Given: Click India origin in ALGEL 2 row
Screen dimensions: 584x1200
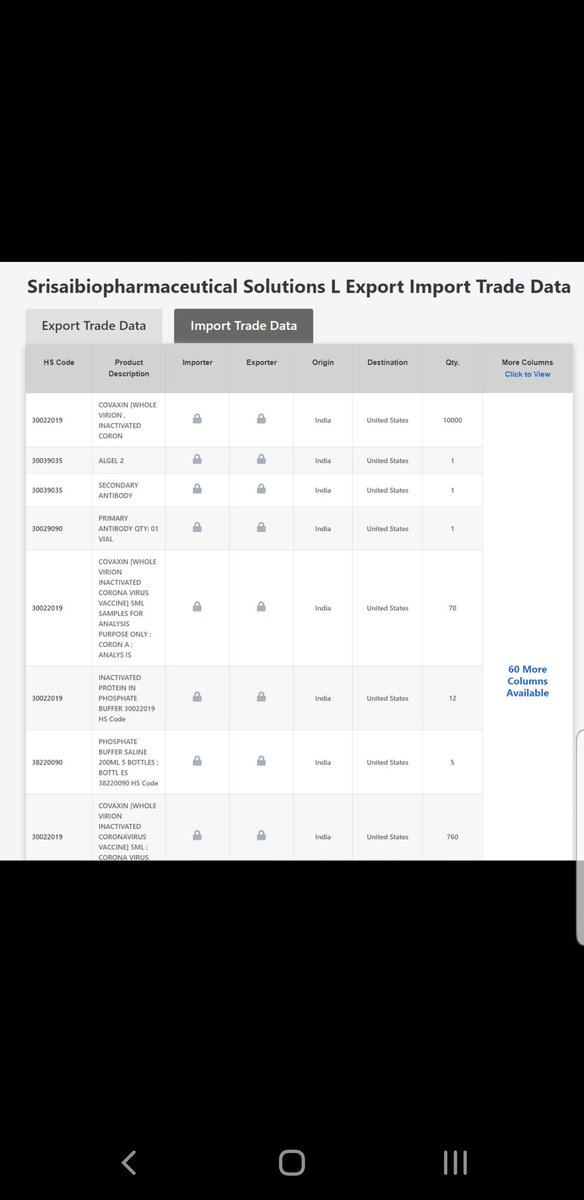Looking at the screenshot, I should coord(323,460).
